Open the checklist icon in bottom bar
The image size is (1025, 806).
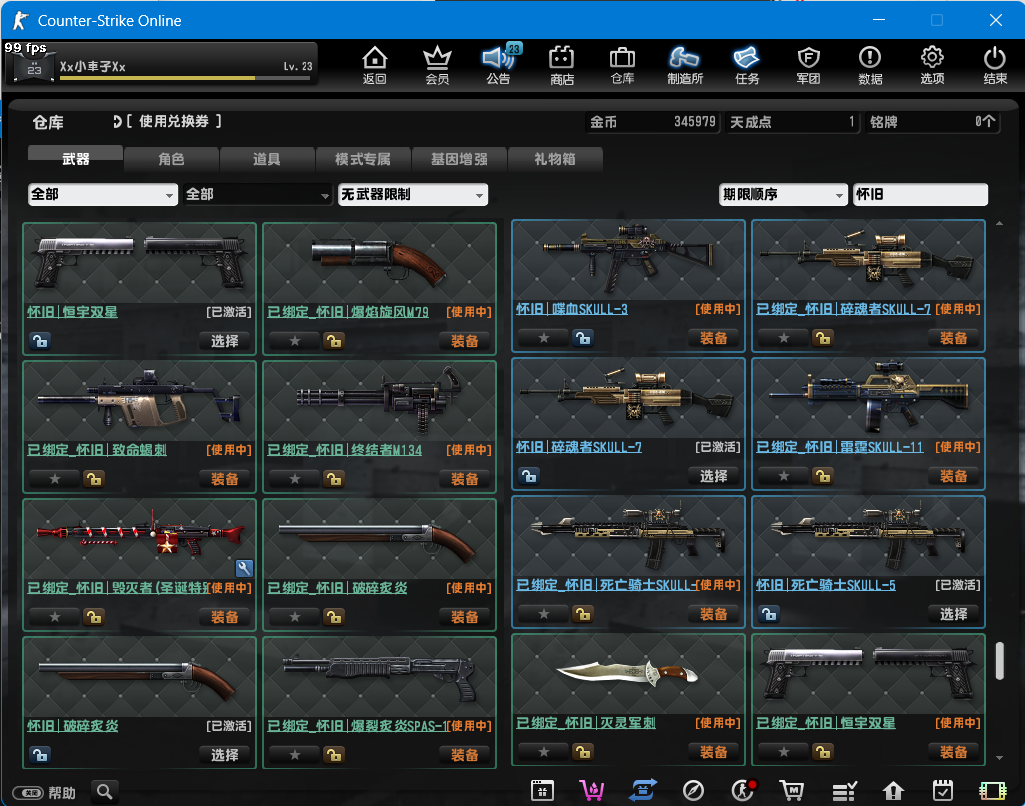click(x=844, y=791)
